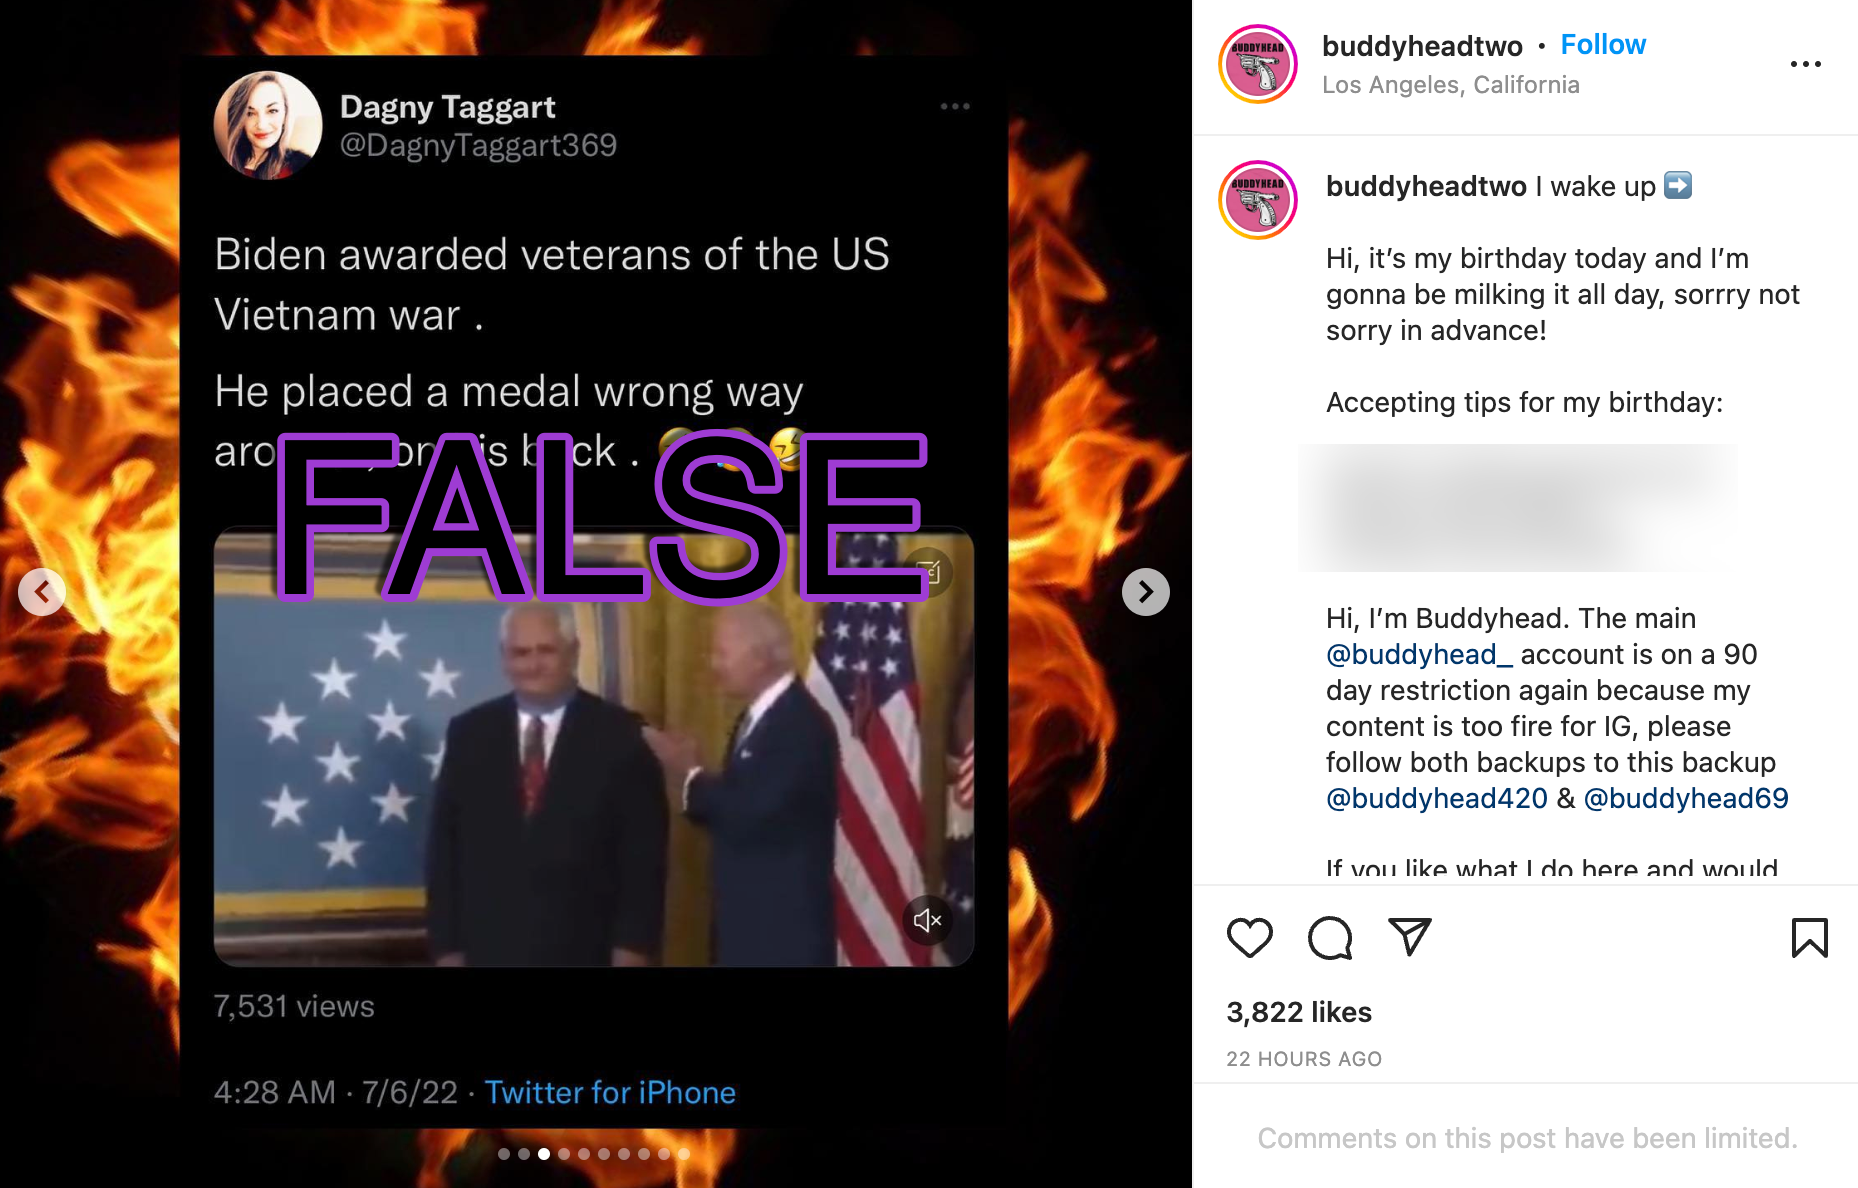Go to the next carousel image
This screenshot has width=1858, height=1188.
click(x=1146, y=592)
